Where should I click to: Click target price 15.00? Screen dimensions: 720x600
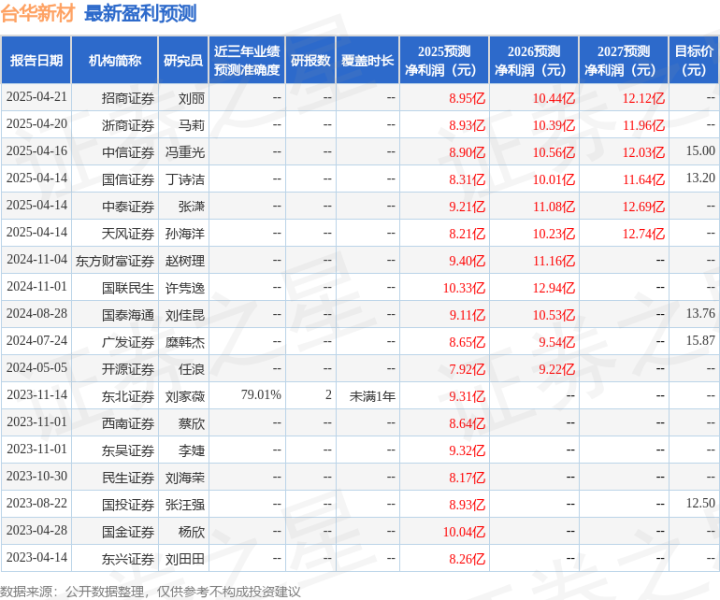[x=700, y=151]
